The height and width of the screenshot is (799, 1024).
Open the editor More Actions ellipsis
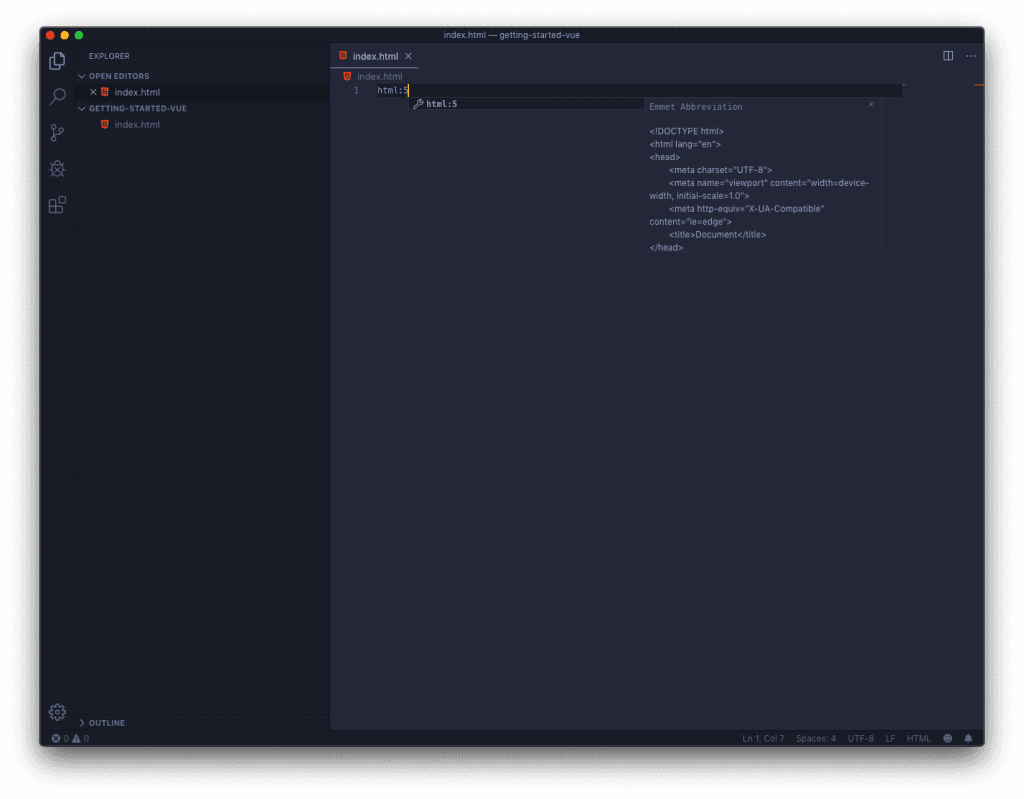tap(970, 56)
